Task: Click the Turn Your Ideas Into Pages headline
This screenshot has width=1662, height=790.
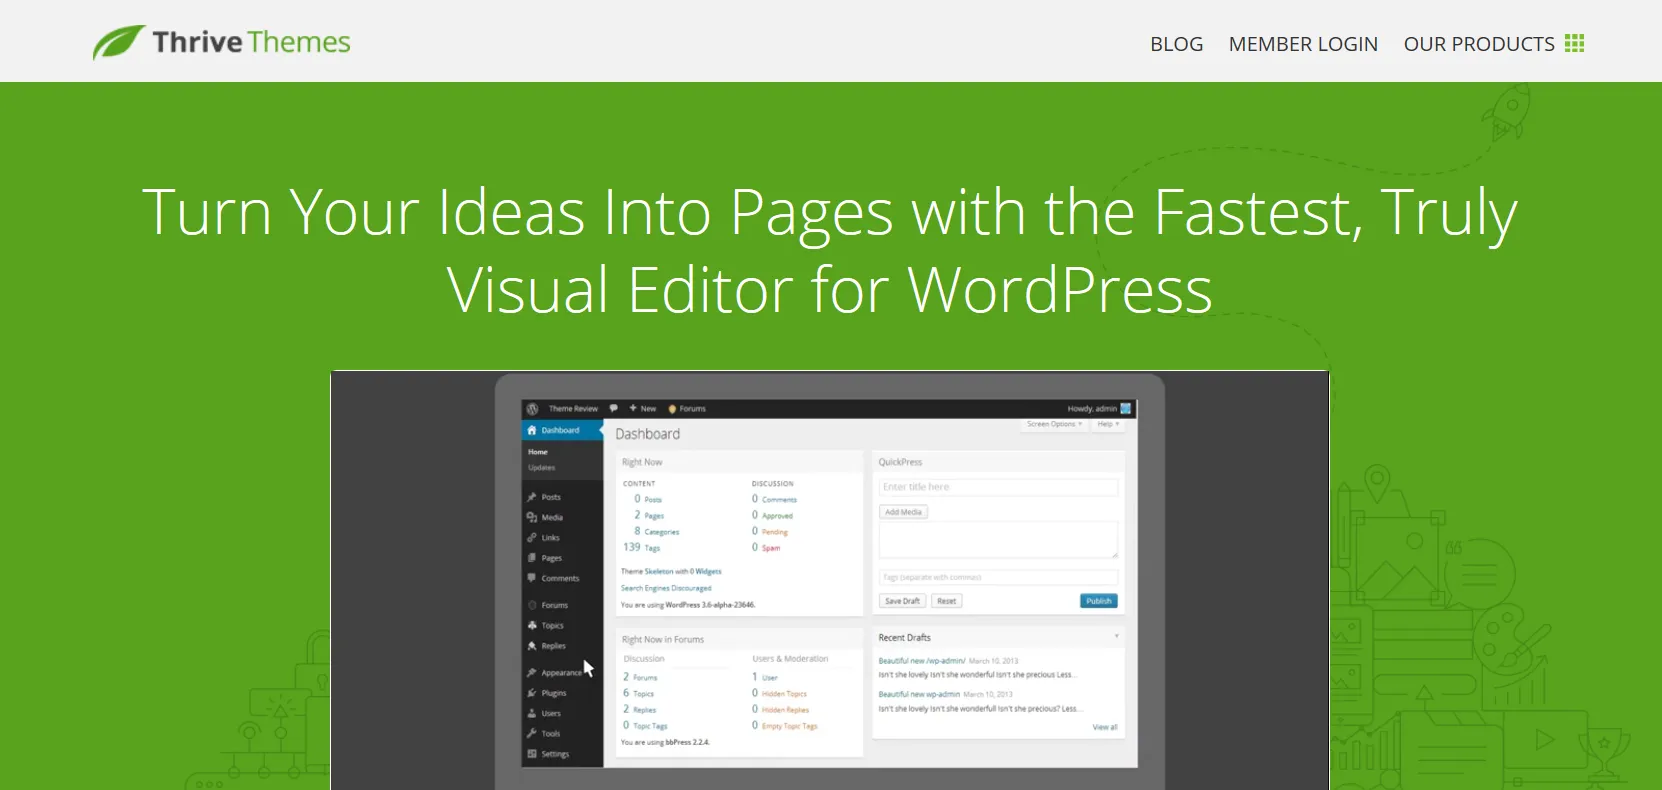Action: coord(830,251)
